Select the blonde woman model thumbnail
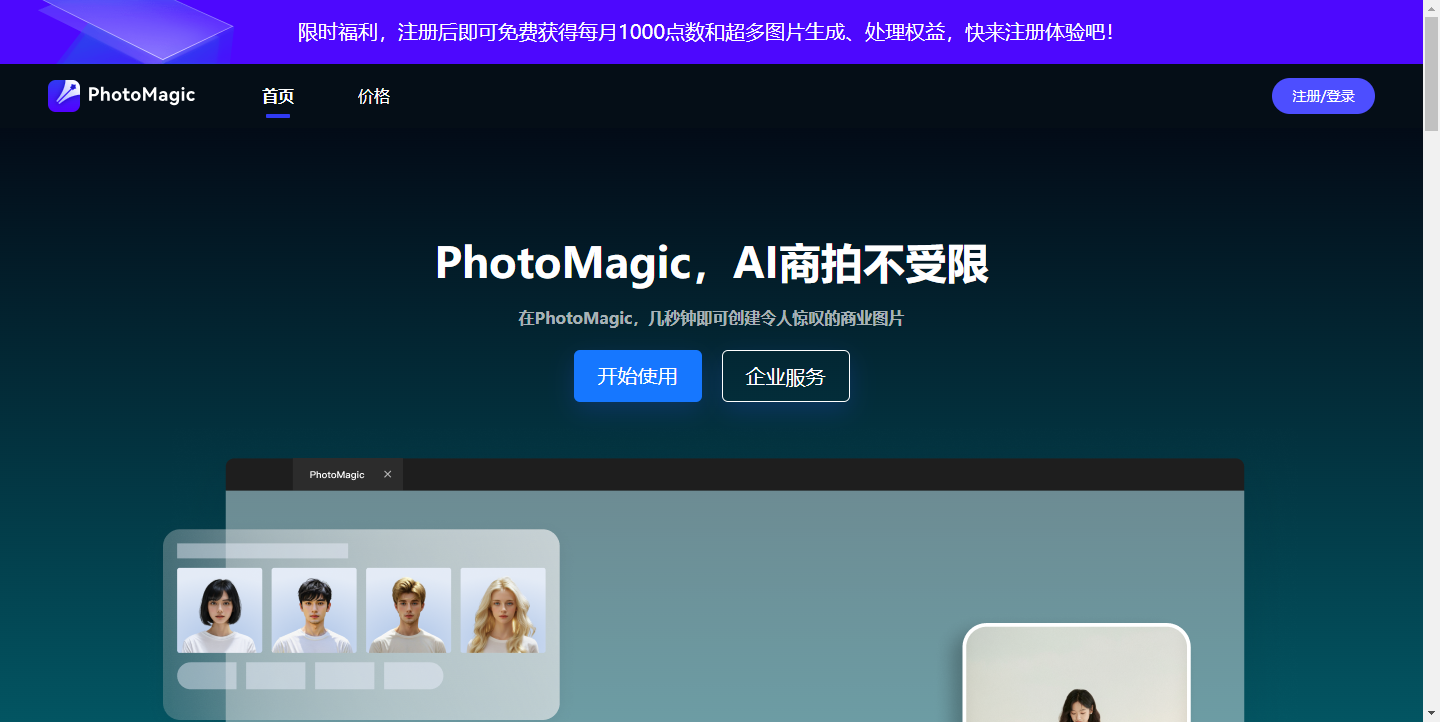The width and height of the screenshot is (1440, 722). coord(503,610)
